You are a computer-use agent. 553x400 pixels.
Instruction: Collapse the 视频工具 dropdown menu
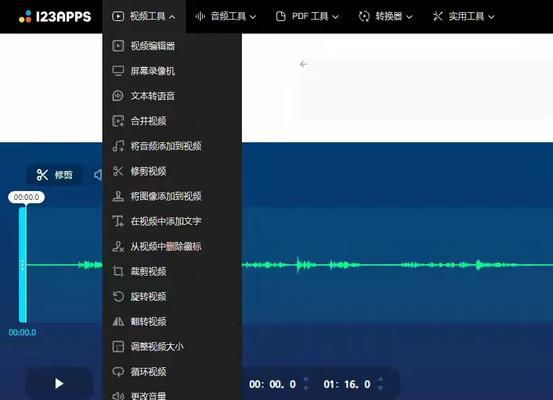click(144, 16)
